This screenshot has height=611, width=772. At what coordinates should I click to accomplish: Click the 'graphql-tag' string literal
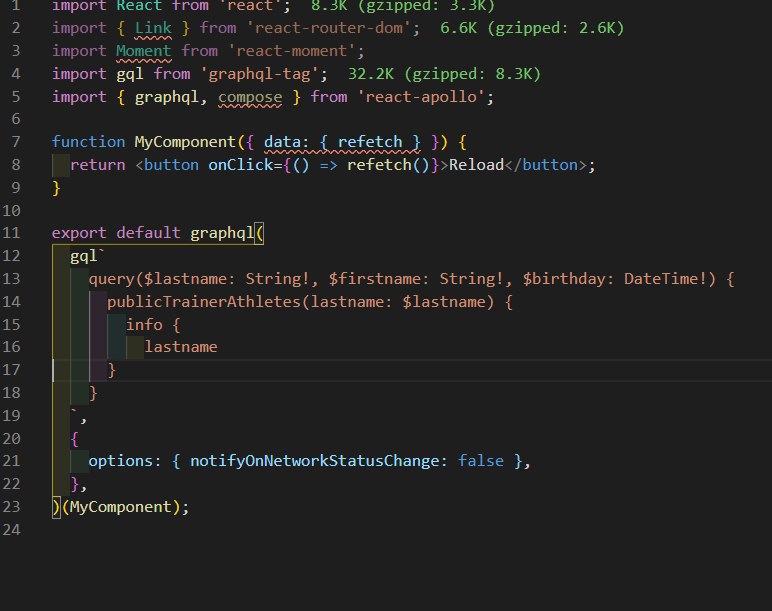coord(259,74)
